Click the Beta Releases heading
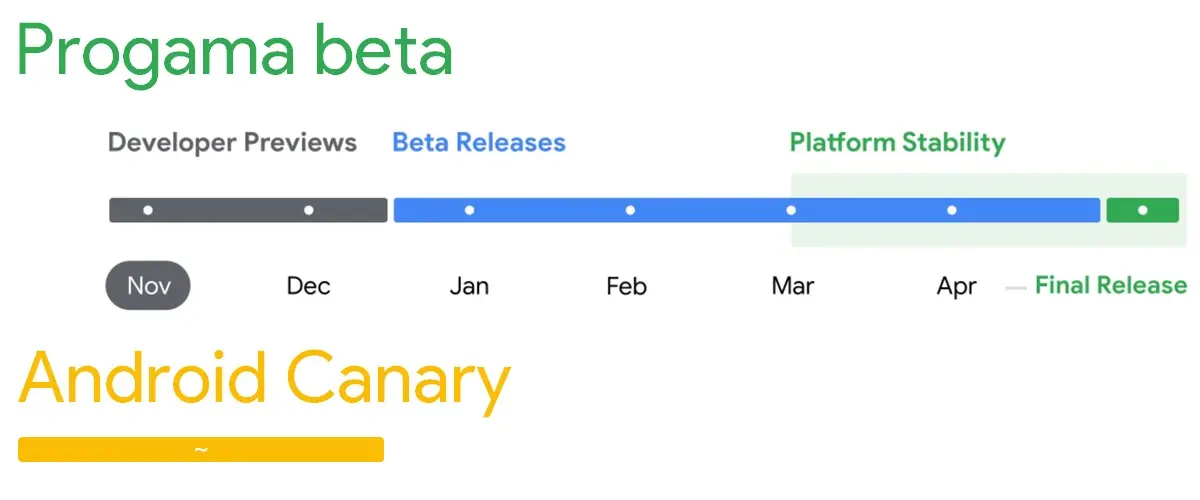1200x500 pixels. (x=479, y=142)
